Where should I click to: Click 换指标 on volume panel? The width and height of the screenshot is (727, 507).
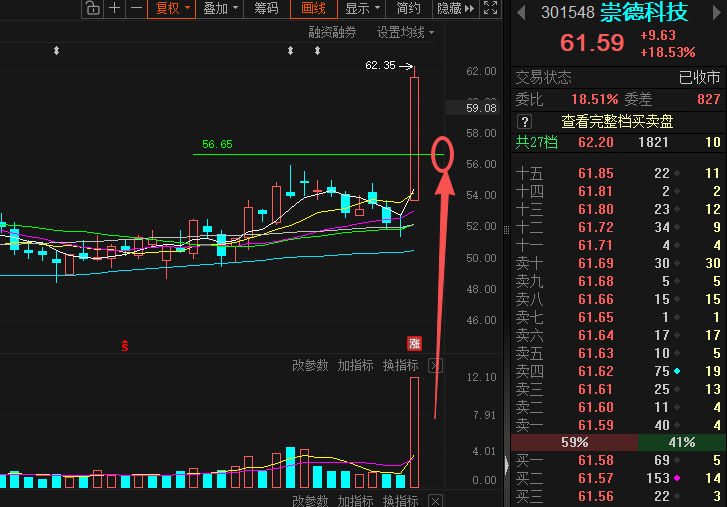(401, 366)
